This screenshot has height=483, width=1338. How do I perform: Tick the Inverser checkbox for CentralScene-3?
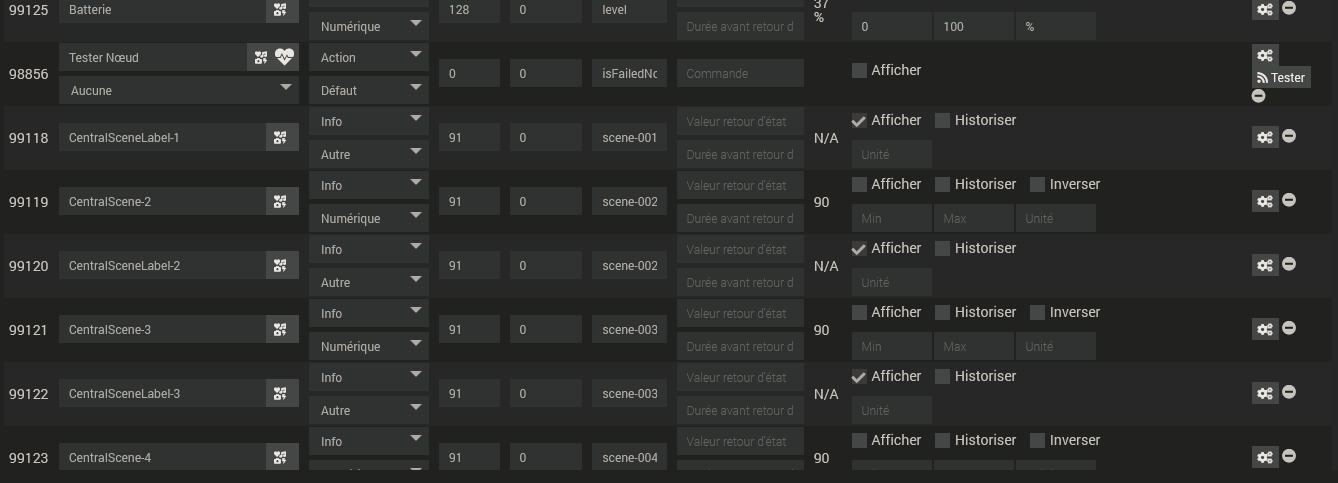[x=1037, y=313]
